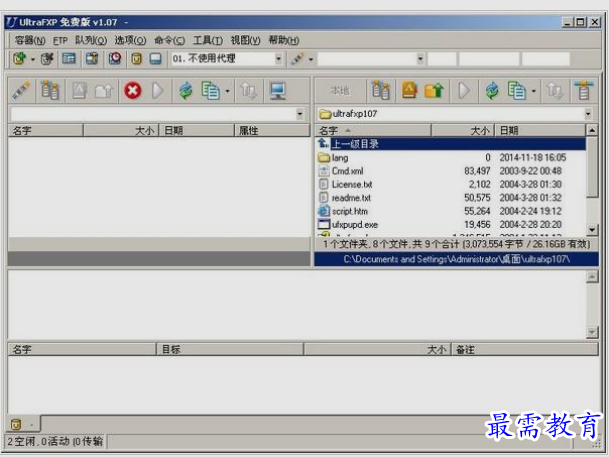The height and width of the screenshot is (457, 609).
Task: Open the 容器(N) menu
Action: (x=30, y=40)
